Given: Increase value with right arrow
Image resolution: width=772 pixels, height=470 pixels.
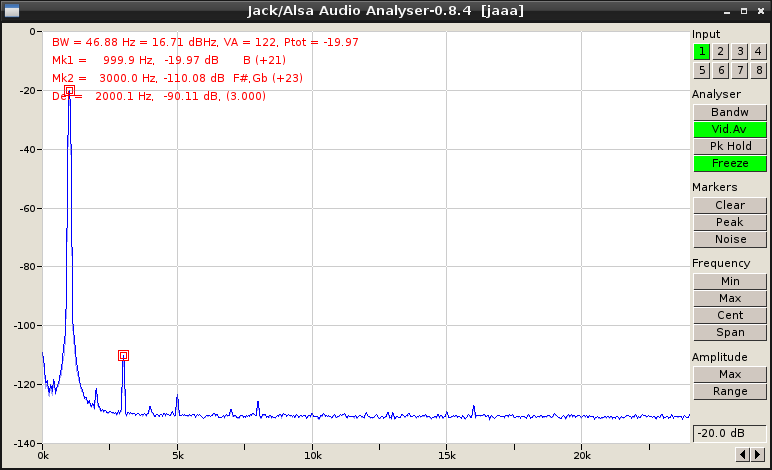Looking at the screenshot, I should click(x=758, y=454).
